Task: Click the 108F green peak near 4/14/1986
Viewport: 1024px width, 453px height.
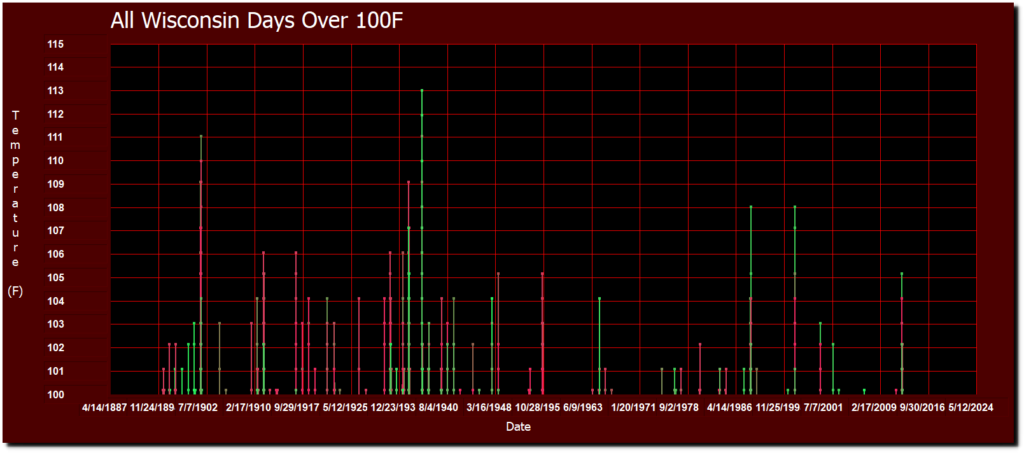Action: (x=750, y=207)
